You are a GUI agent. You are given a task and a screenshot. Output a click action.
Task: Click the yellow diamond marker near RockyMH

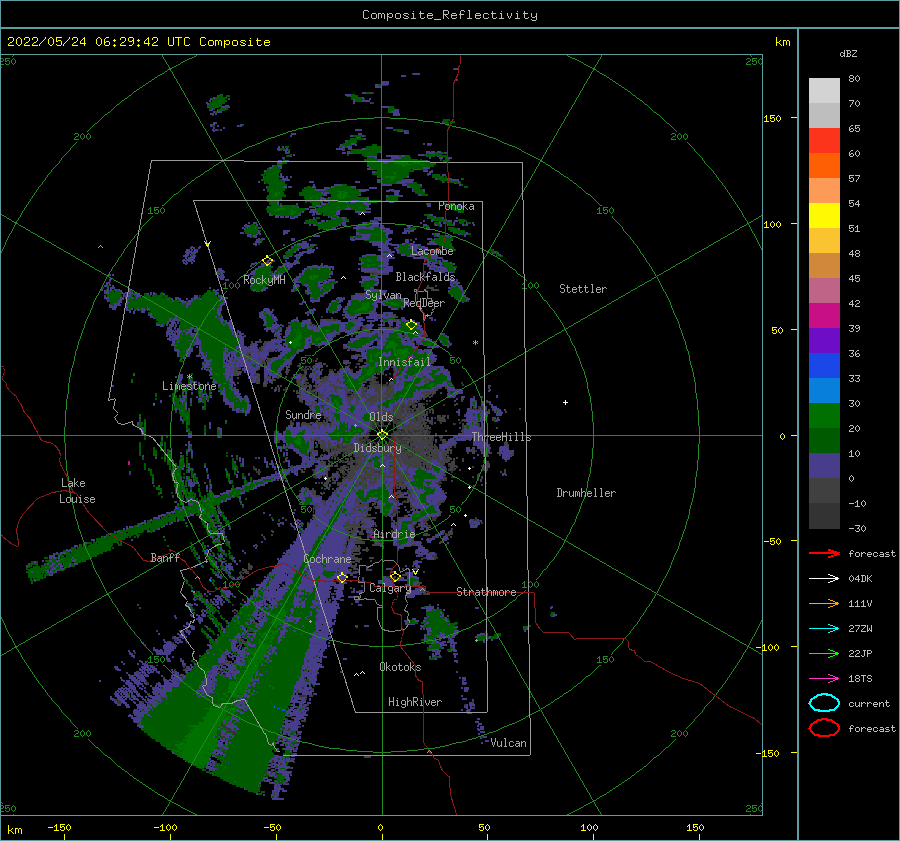click(267, 261)
